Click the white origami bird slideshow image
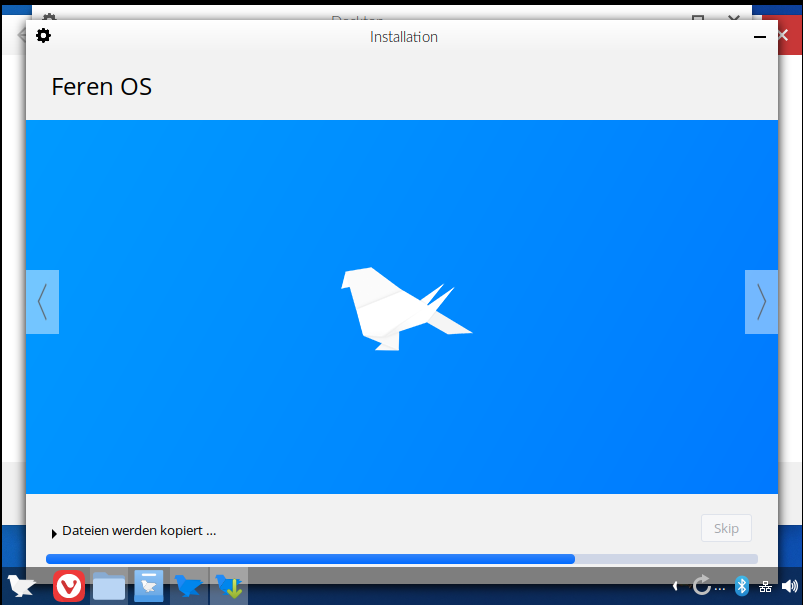 pyautogui.click(x=402, y=307)
